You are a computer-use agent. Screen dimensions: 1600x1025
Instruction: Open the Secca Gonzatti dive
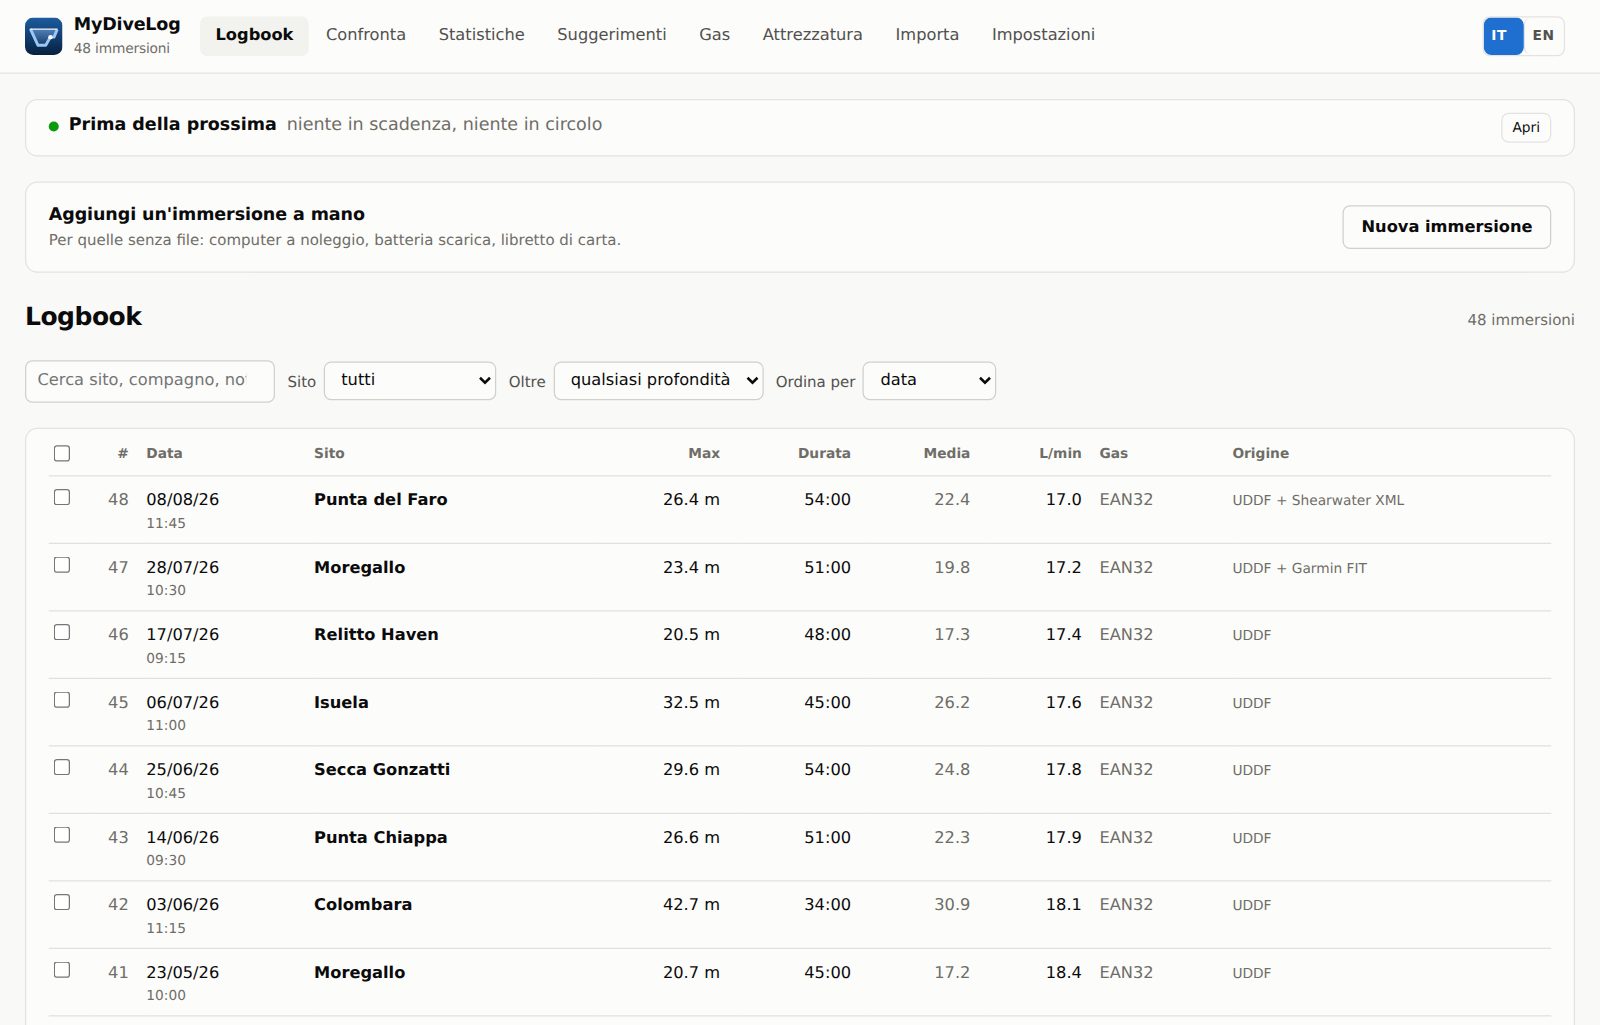[x=382, y=770]
